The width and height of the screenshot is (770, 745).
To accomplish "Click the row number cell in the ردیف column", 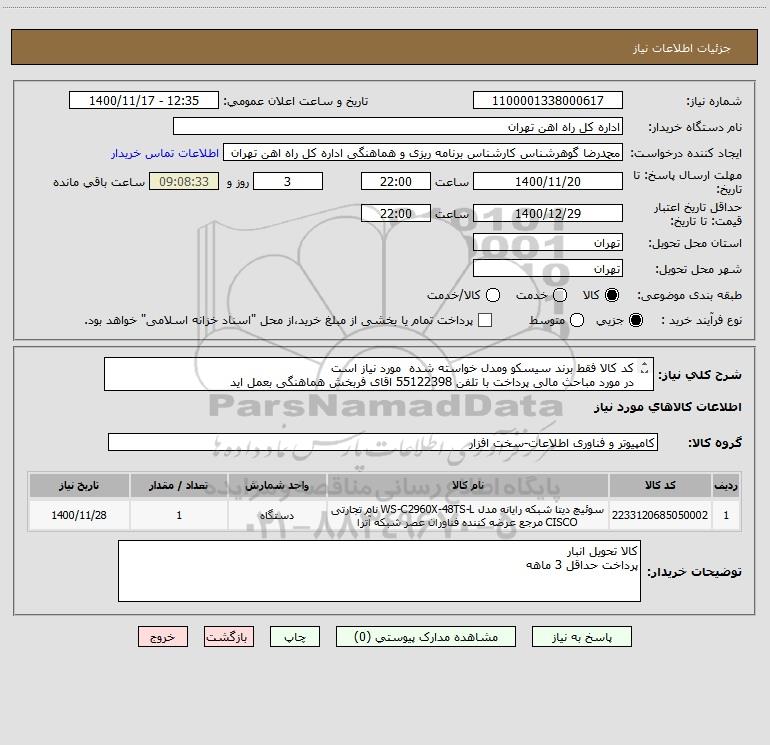I will click(x=726, y=515).
